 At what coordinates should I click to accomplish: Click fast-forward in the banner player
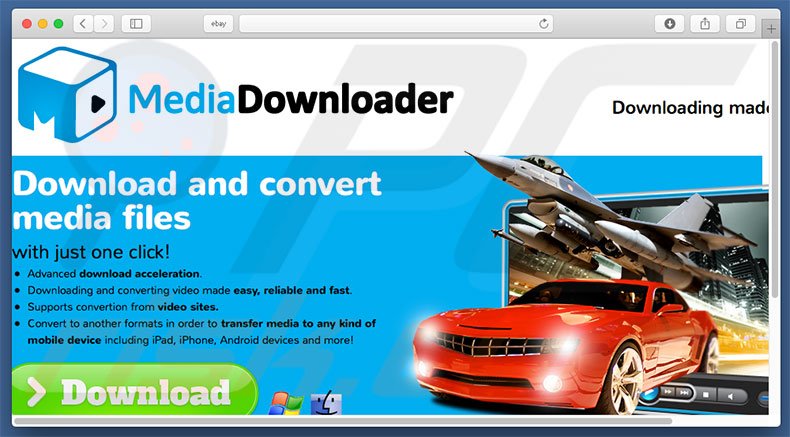tap(667, 392)
